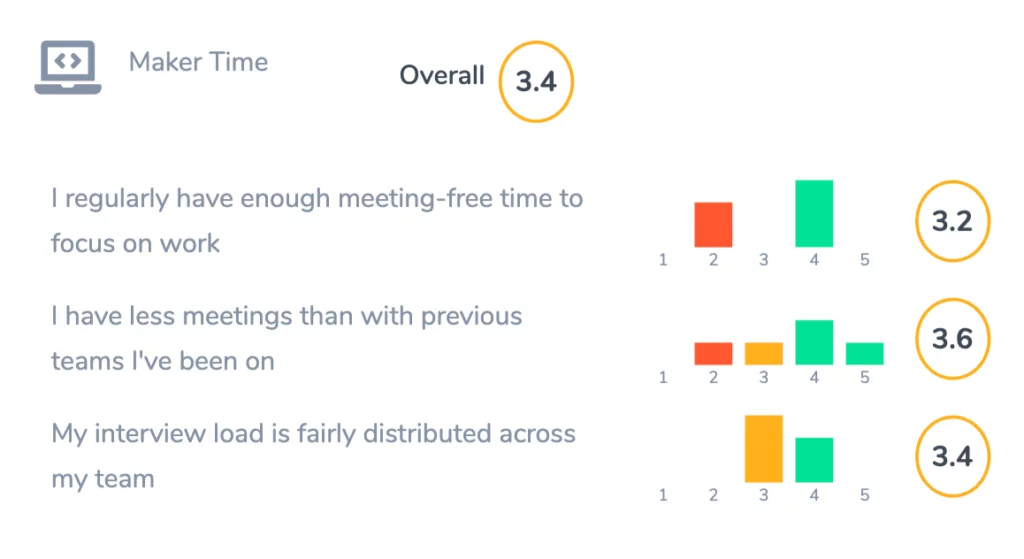Viewport: 1024px width, 559px height.
Task: Open the 3.4 interview load score badge
Action: (952, 456)
